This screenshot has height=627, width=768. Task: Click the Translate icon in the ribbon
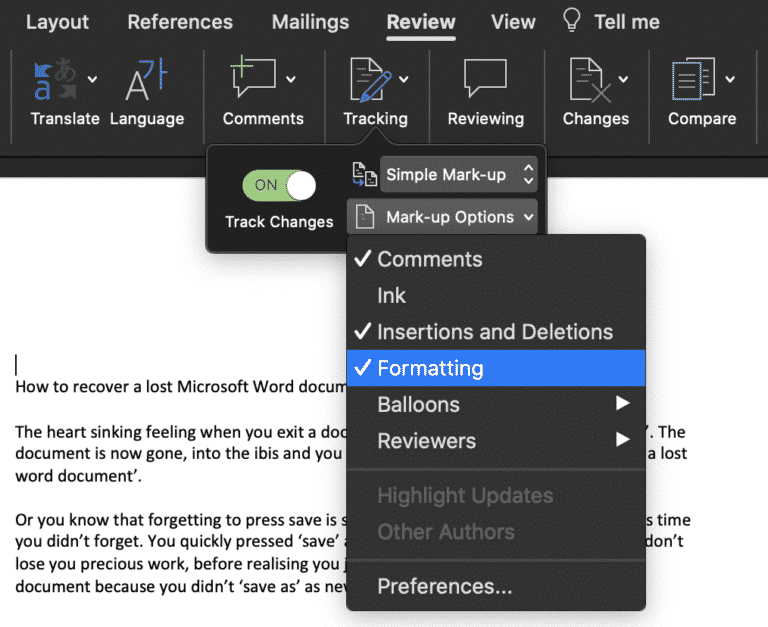pyautogui.click(x=55, y=80)
